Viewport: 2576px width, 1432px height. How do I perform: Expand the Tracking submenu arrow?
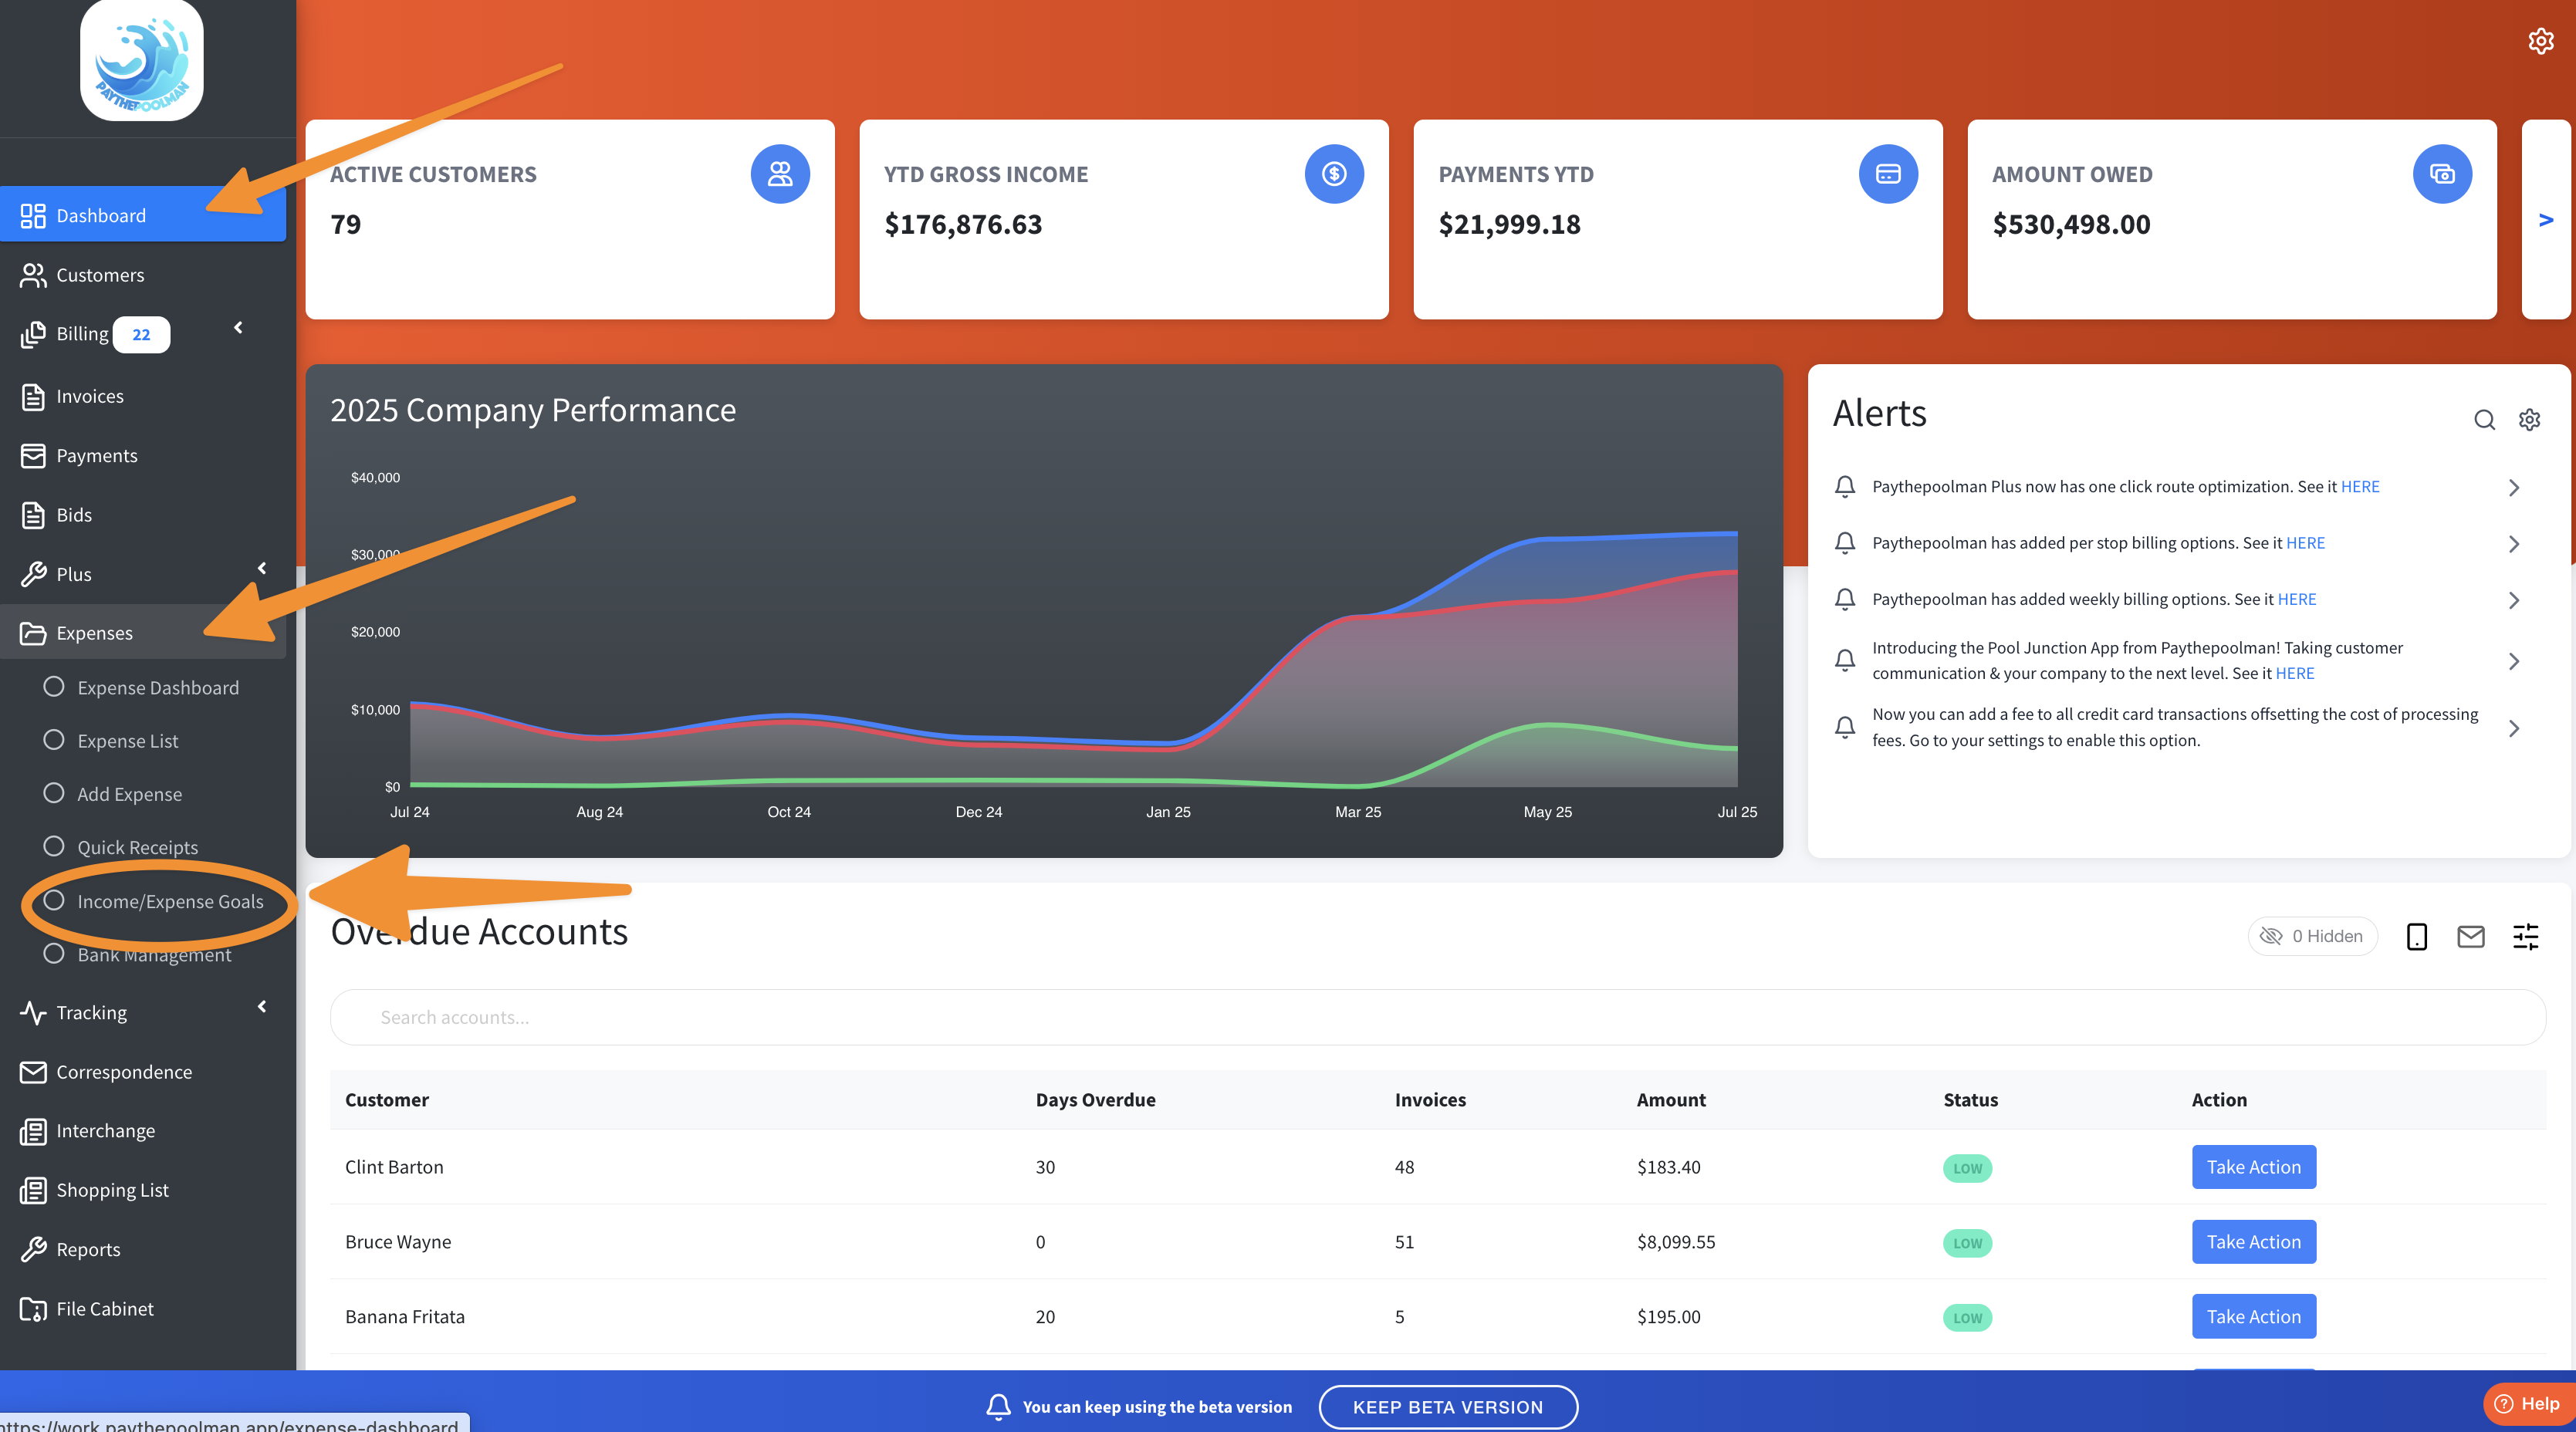(x=262, y=1006)
